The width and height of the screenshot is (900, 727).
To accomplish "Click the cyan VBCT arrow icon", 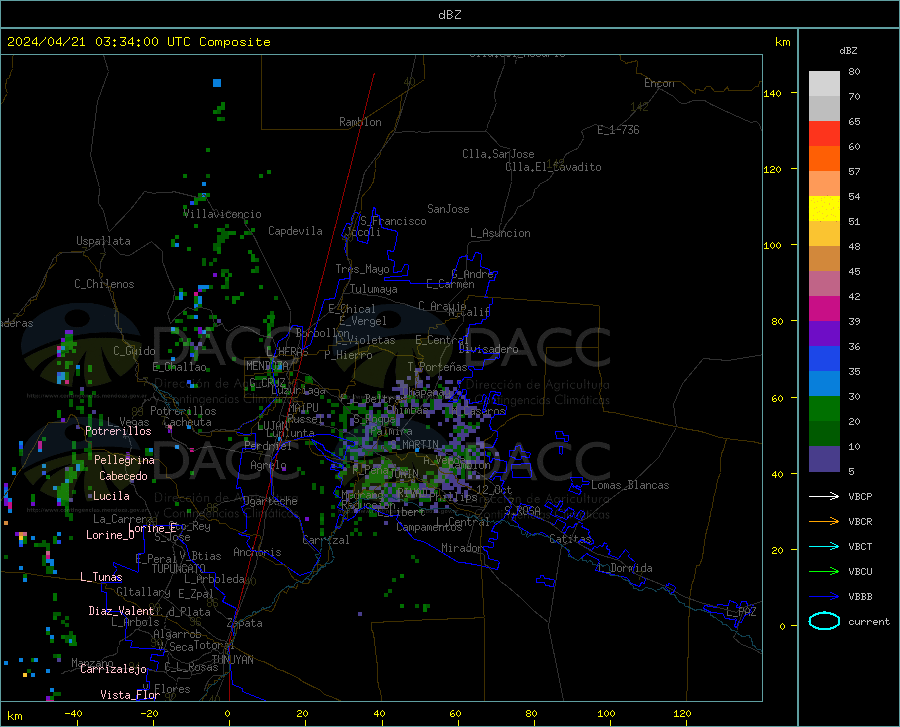I will point(824,546).
